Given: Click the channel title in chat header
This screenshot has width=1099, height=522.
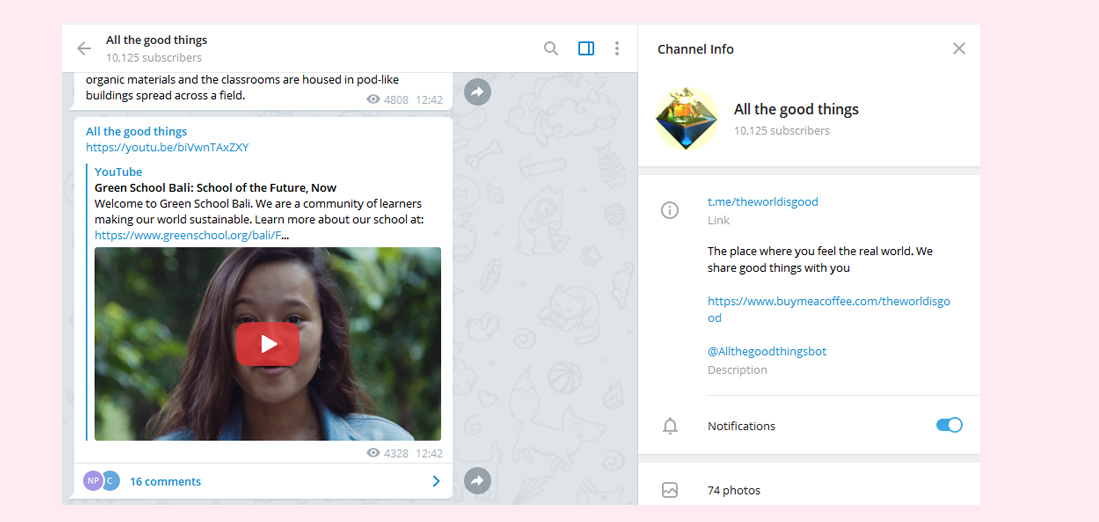Looking at the screenshot, I should 156,40.
